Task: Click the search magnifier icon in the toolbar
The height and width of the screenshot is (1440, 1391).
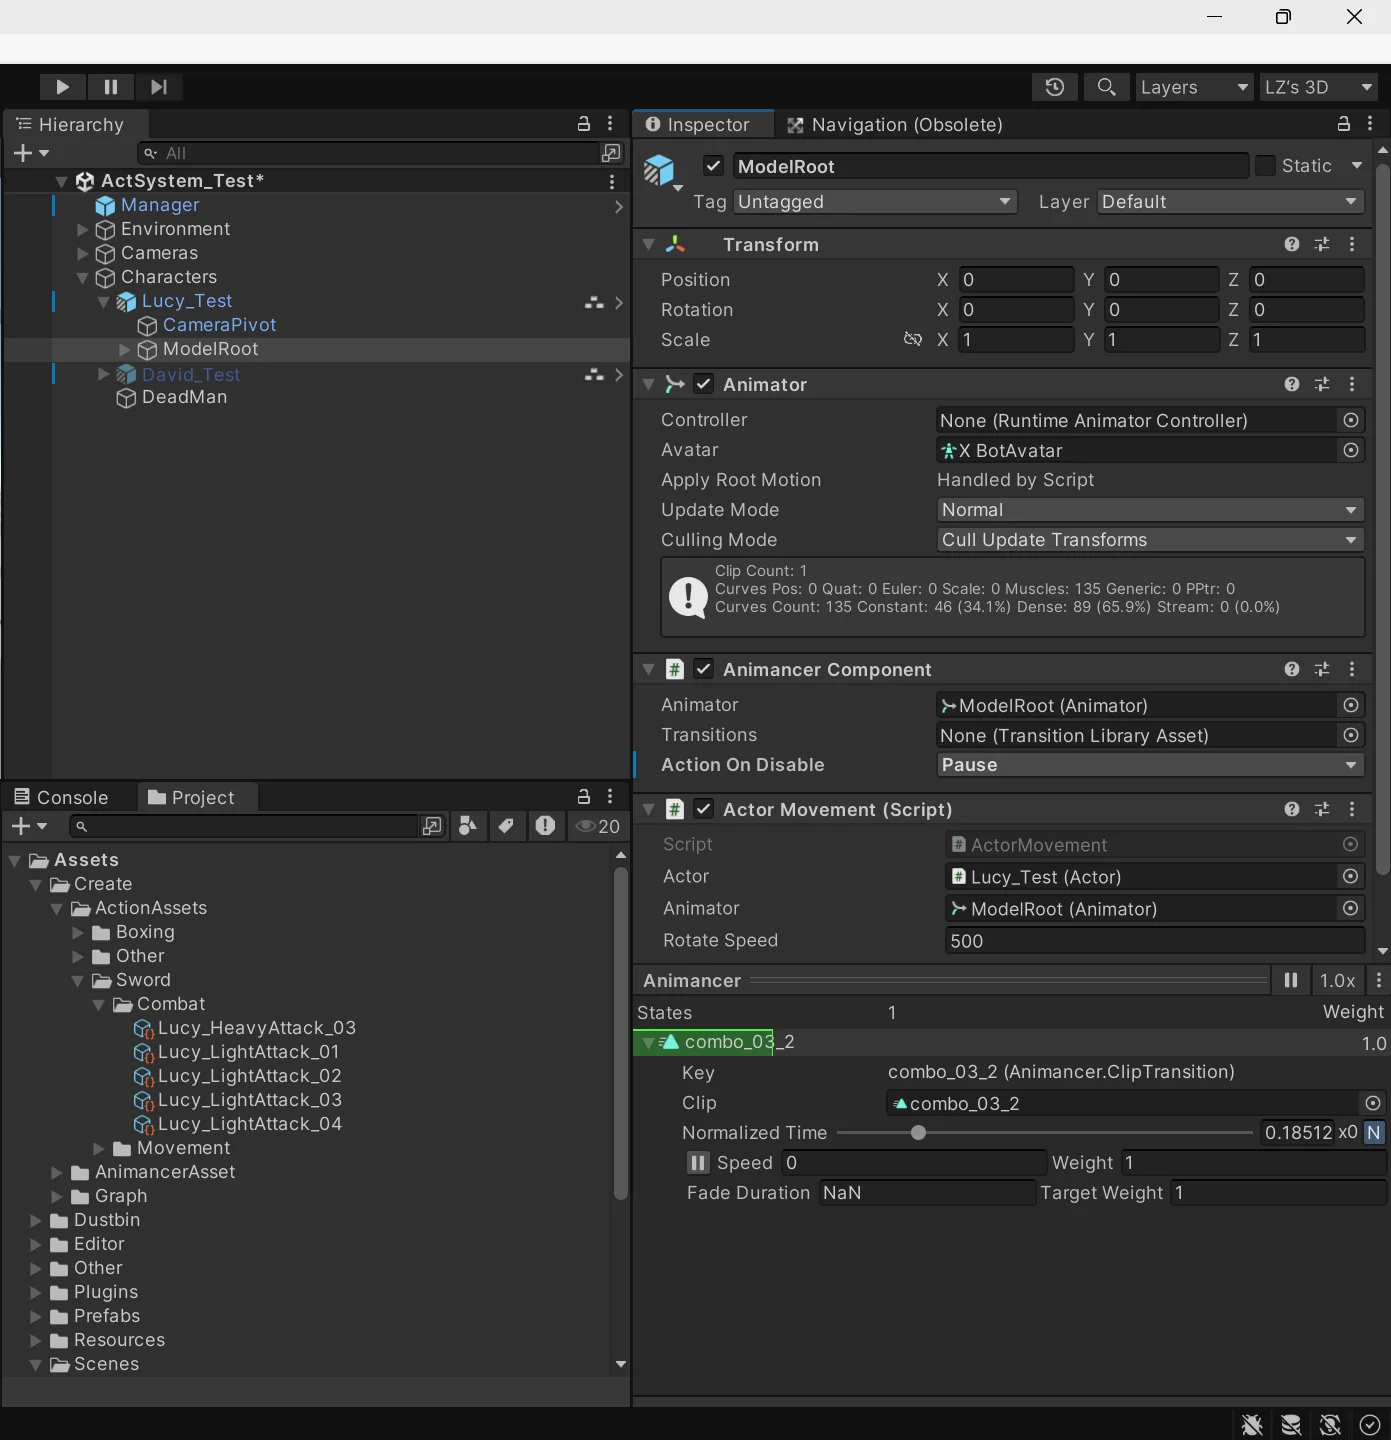Action: click(x=1106, y=87)
